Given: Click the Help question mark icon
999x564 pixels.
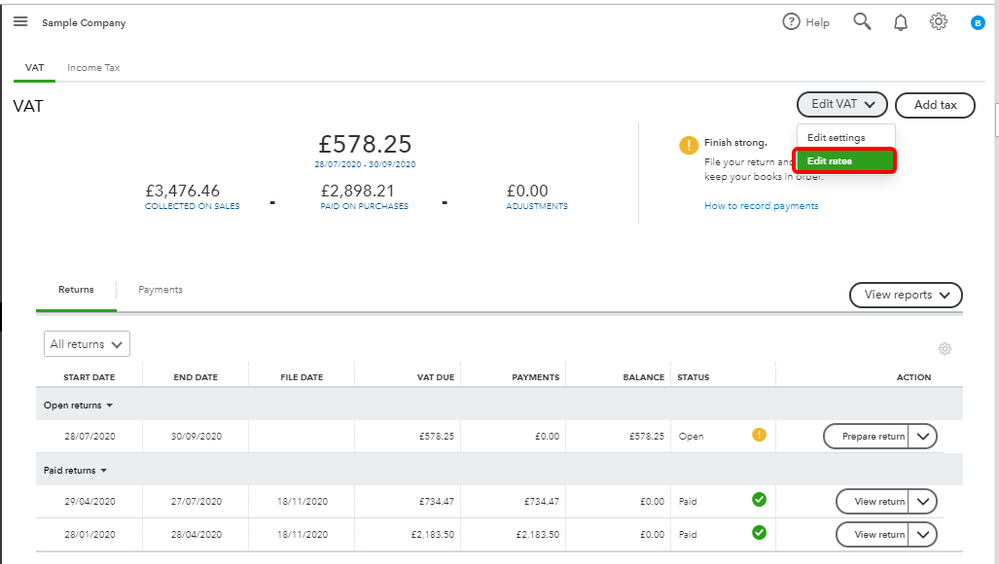Looking at the screenshot, I should [791, 22].
